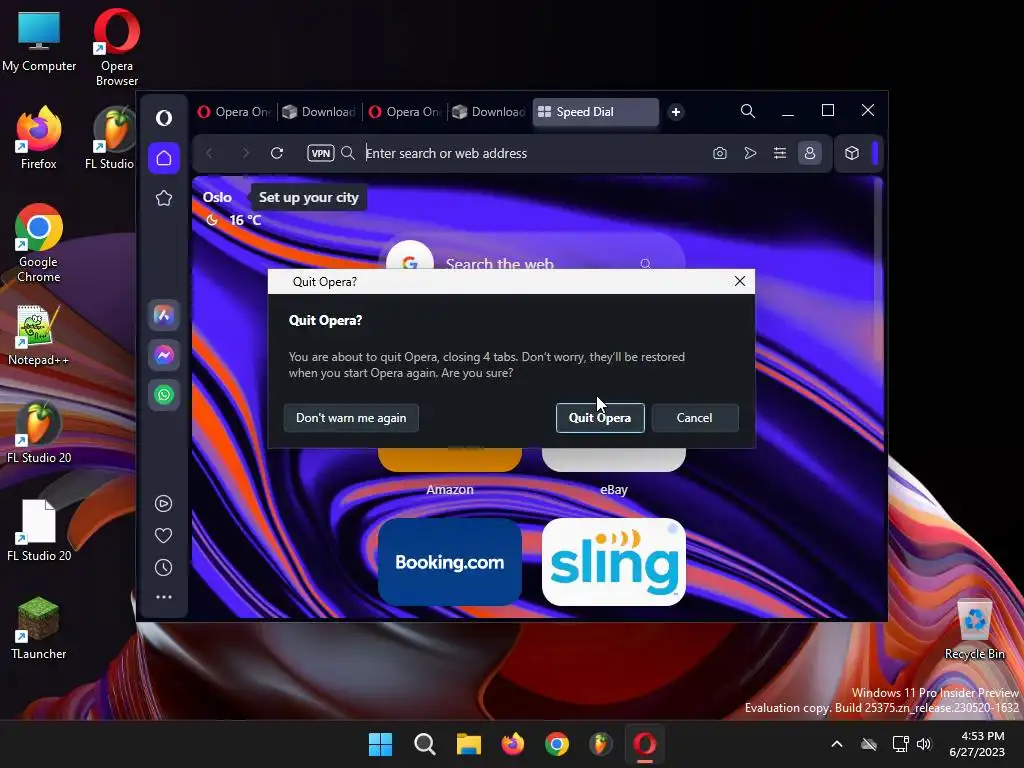Open the Aria AI sidebar icon
The width and height of the screenshot is (1024, 768).
click(164, 315)
